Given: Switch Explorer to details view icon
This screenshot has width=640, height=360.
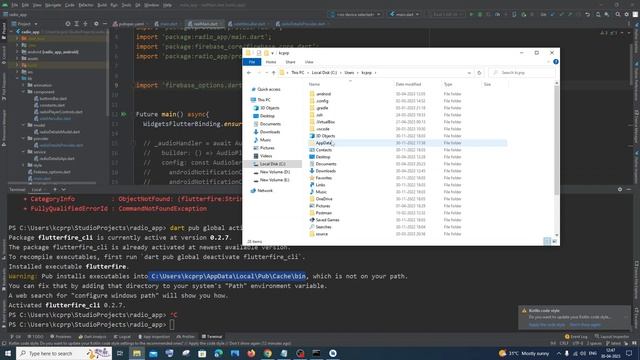Looking at the screenshot, I should (547, 241).
